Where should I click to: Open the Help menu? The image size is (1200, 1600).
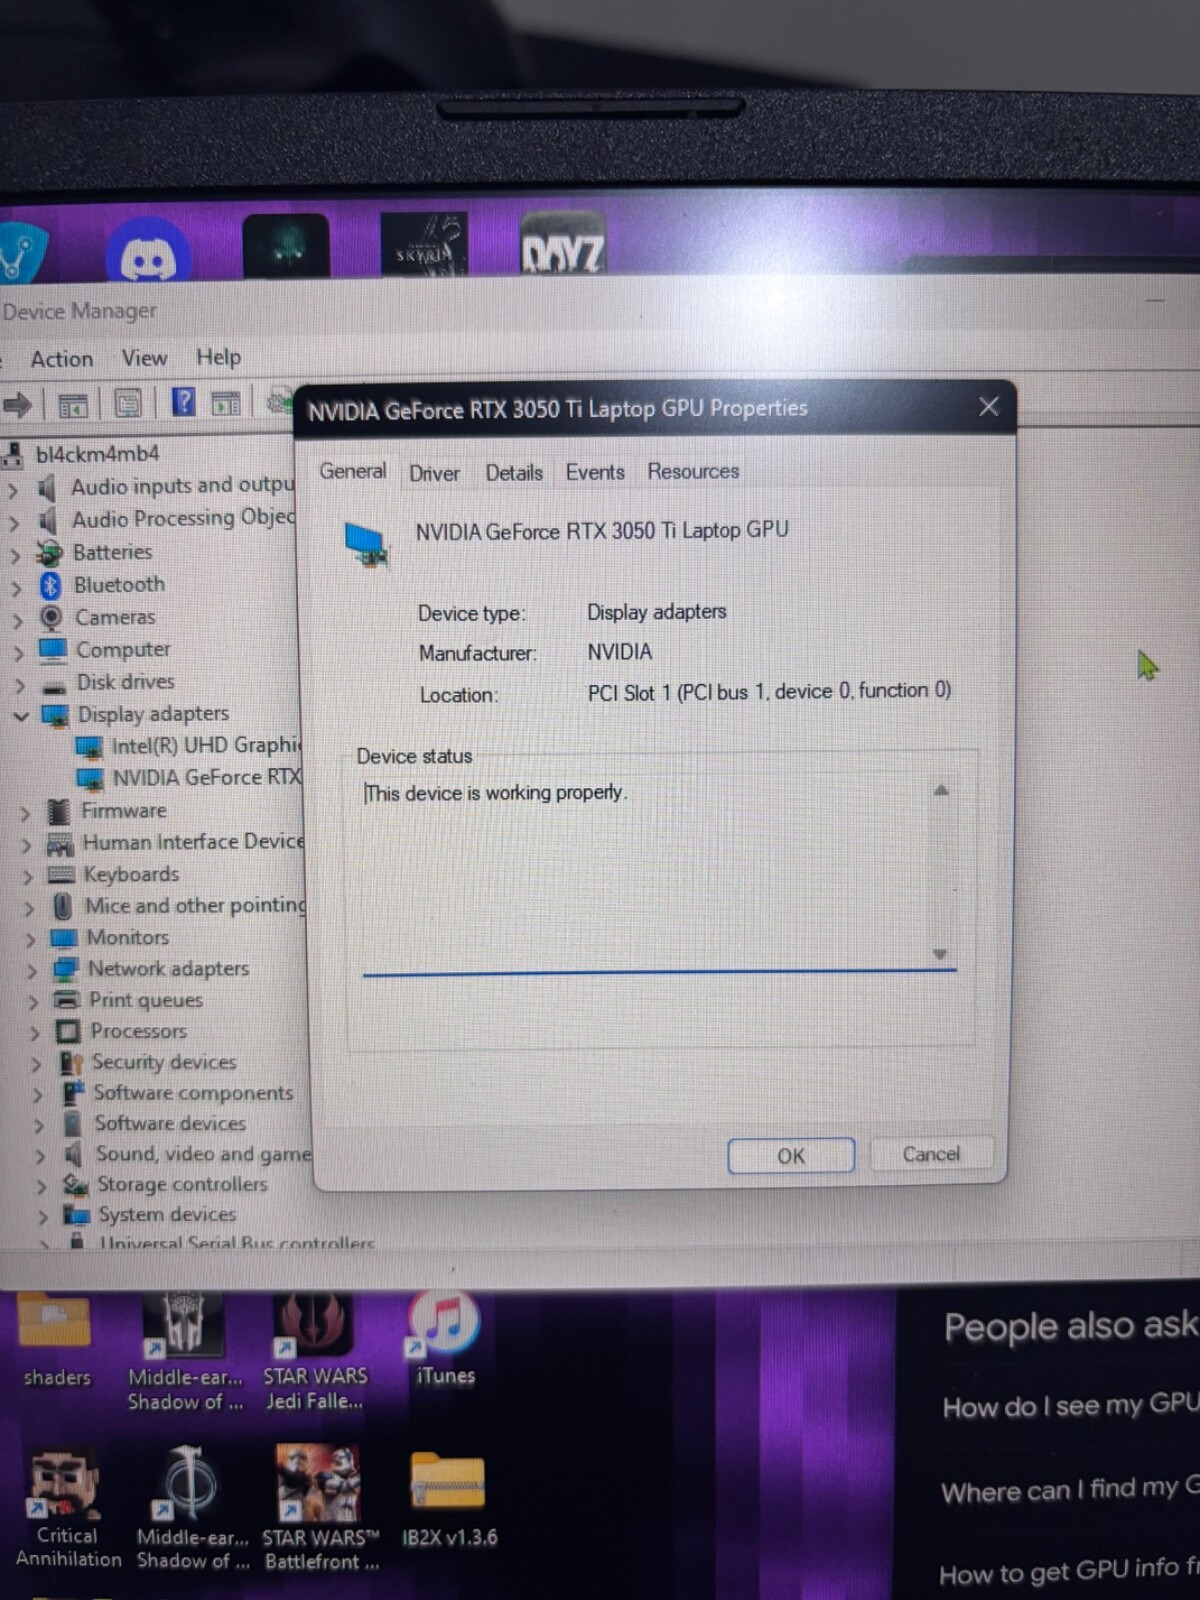point(218,357)
